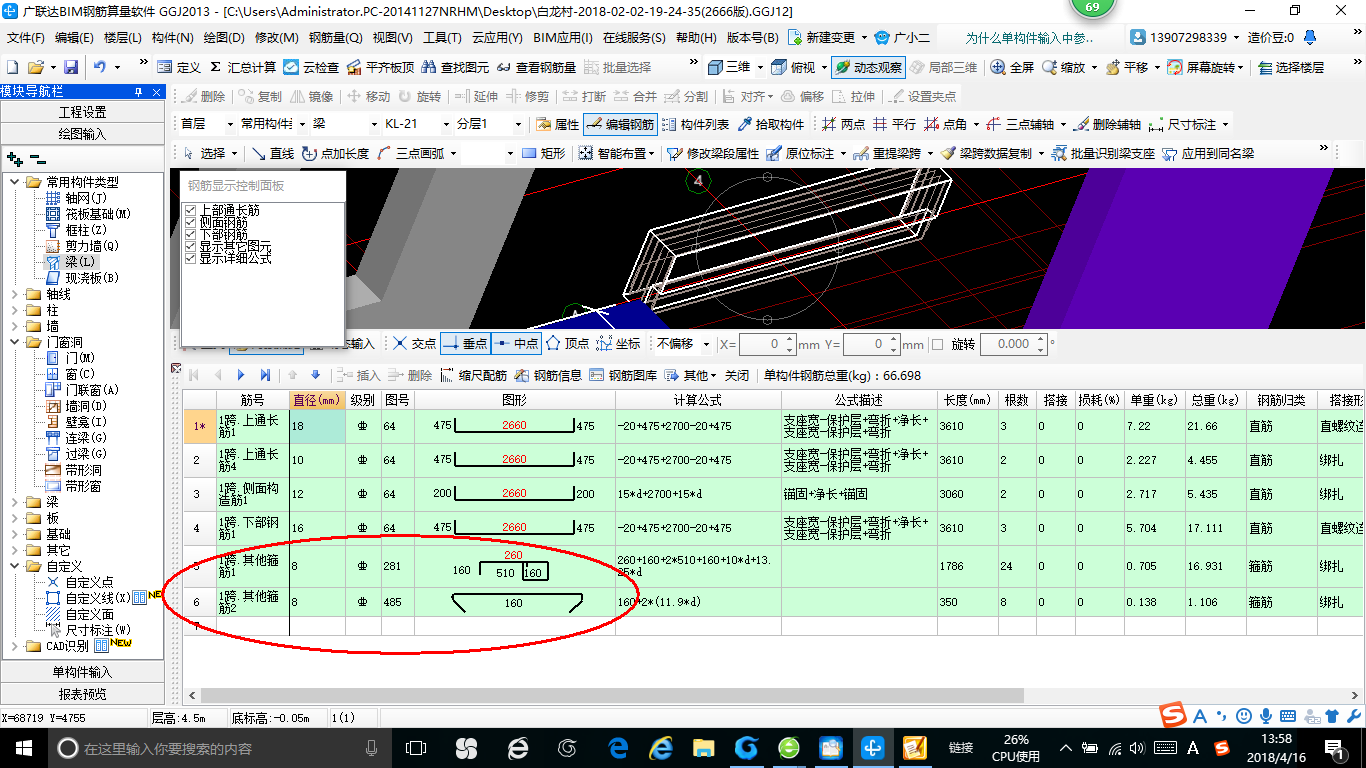The image size is (1366, 768).
Task: Uncheck 侧面钢筋 checkbox
Action: point(190,223)
